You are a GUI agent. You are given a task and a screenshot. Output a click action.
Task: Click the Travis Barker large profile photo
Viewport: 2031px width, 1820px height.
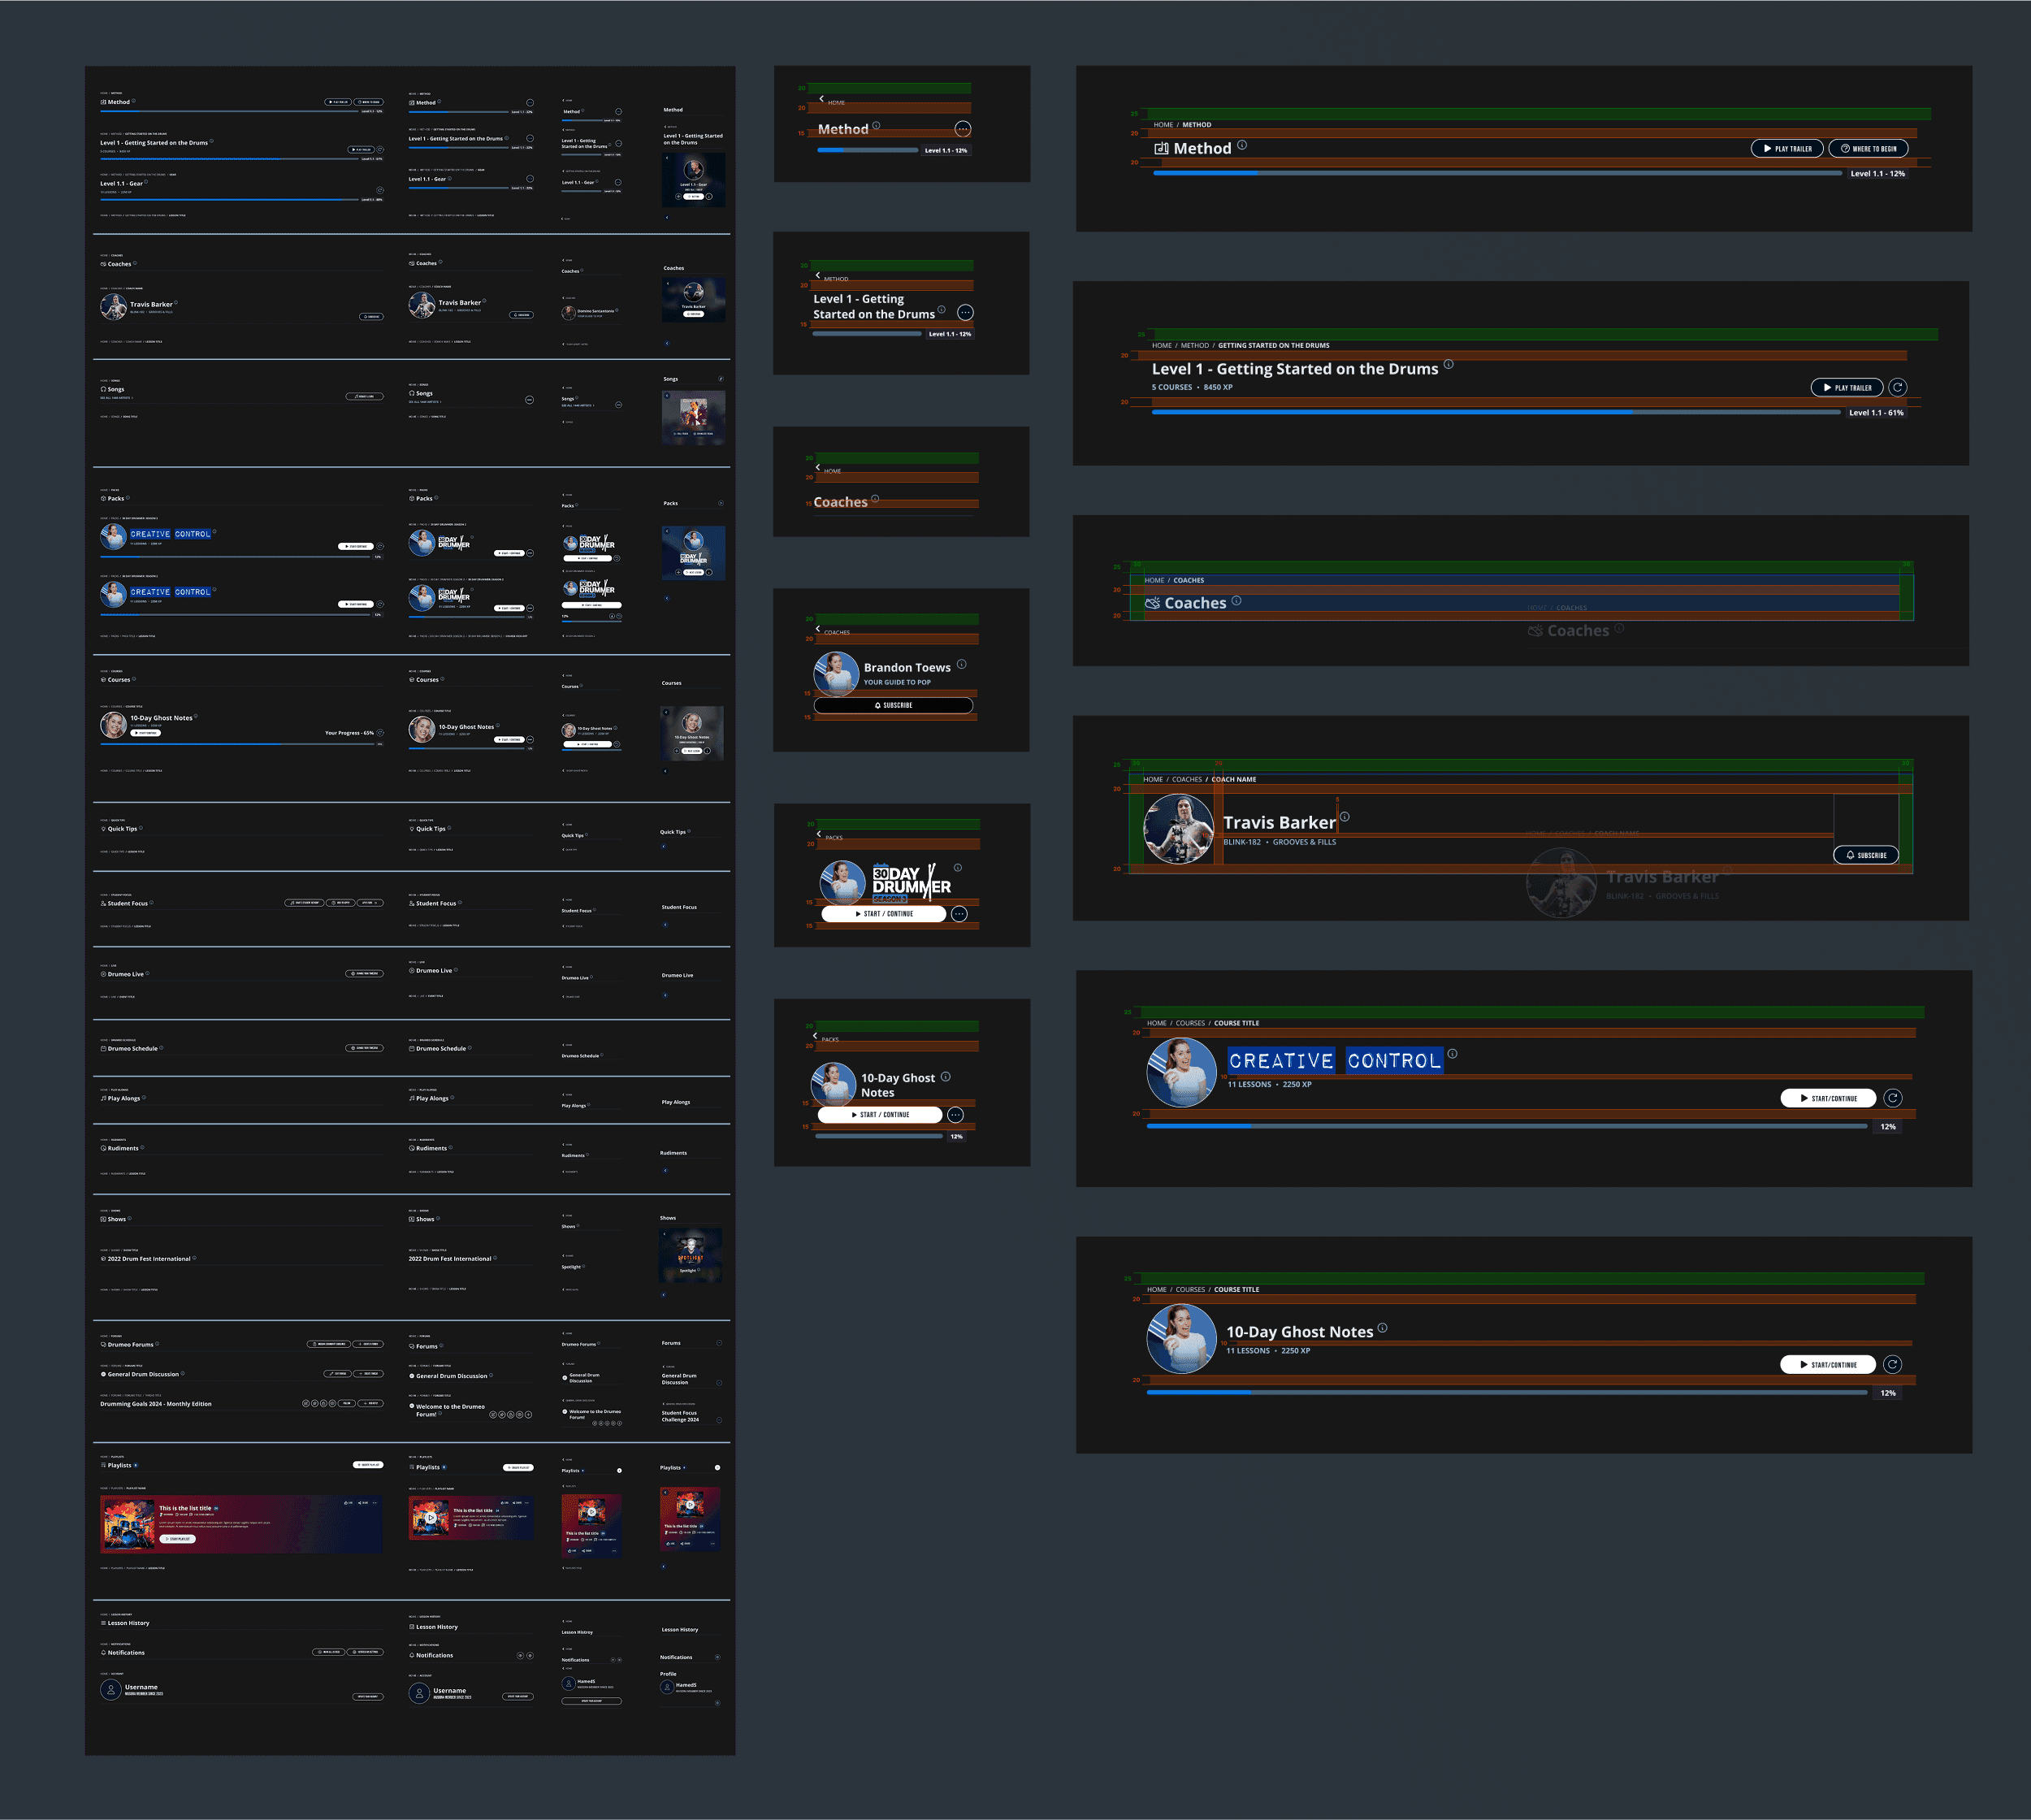click(x=1178, y=829)
